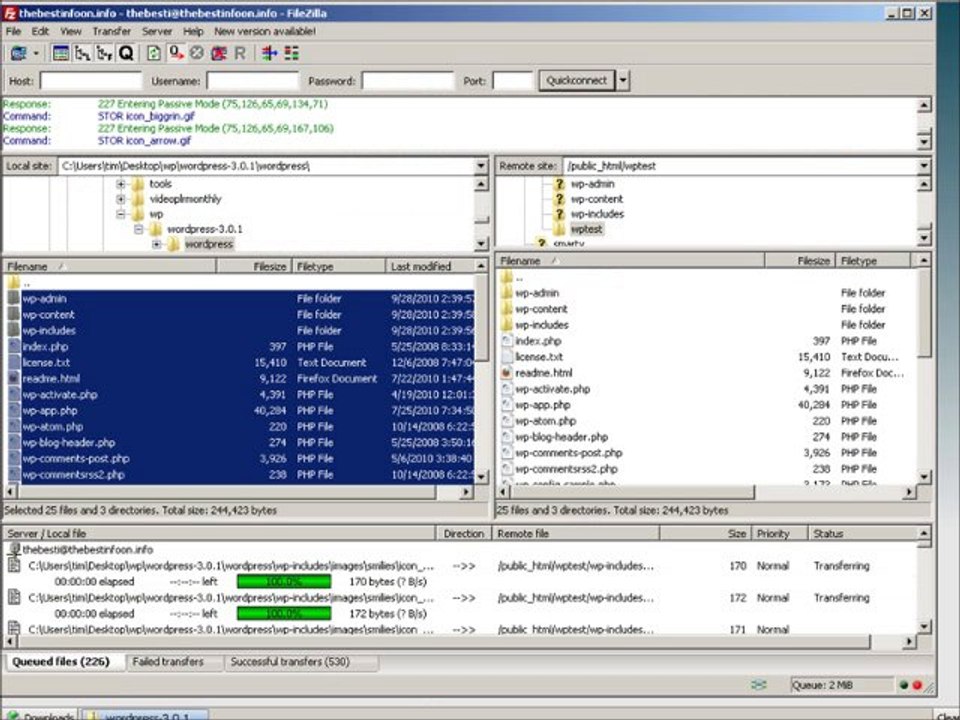The image size is (960, 720).
Task: Toggle the transfer queue display icon
Action: tap(126, 53)
